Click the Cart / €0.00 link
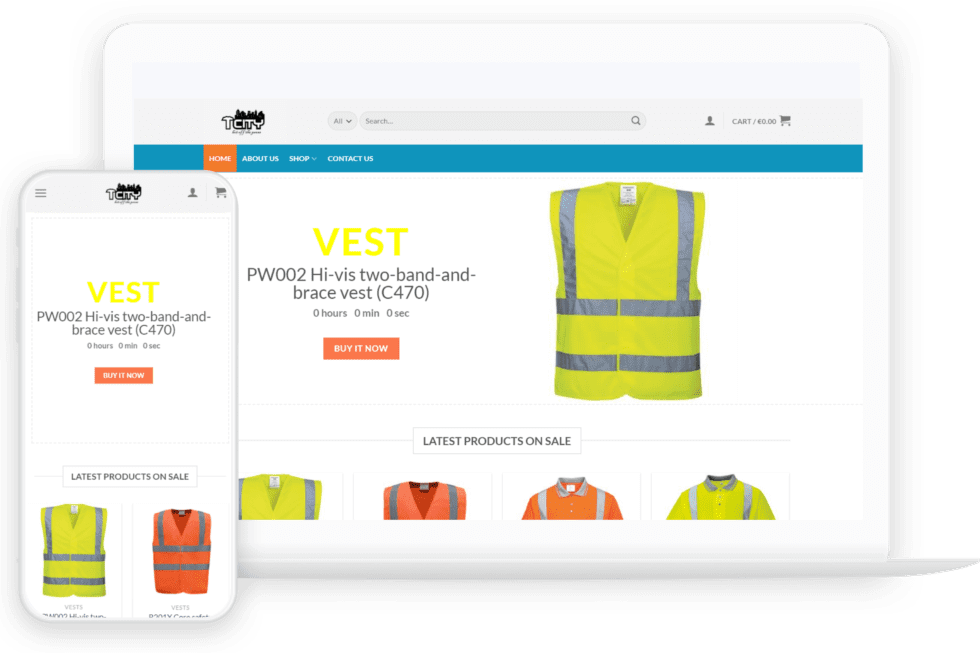 [753, 121]
